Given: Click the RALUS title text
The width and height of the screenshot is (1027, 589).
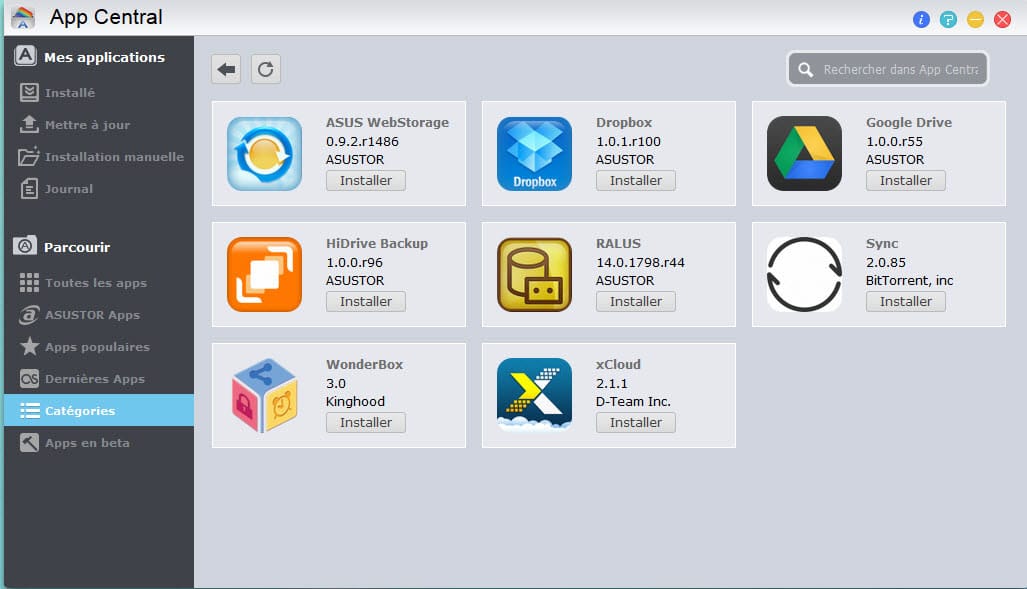Looking at the screenshot, I should [618, 244].
